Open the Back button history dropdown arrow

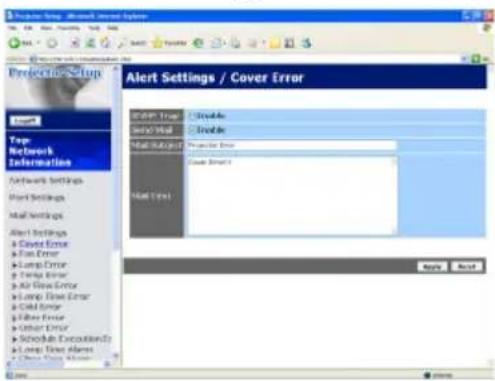[38, 43]
